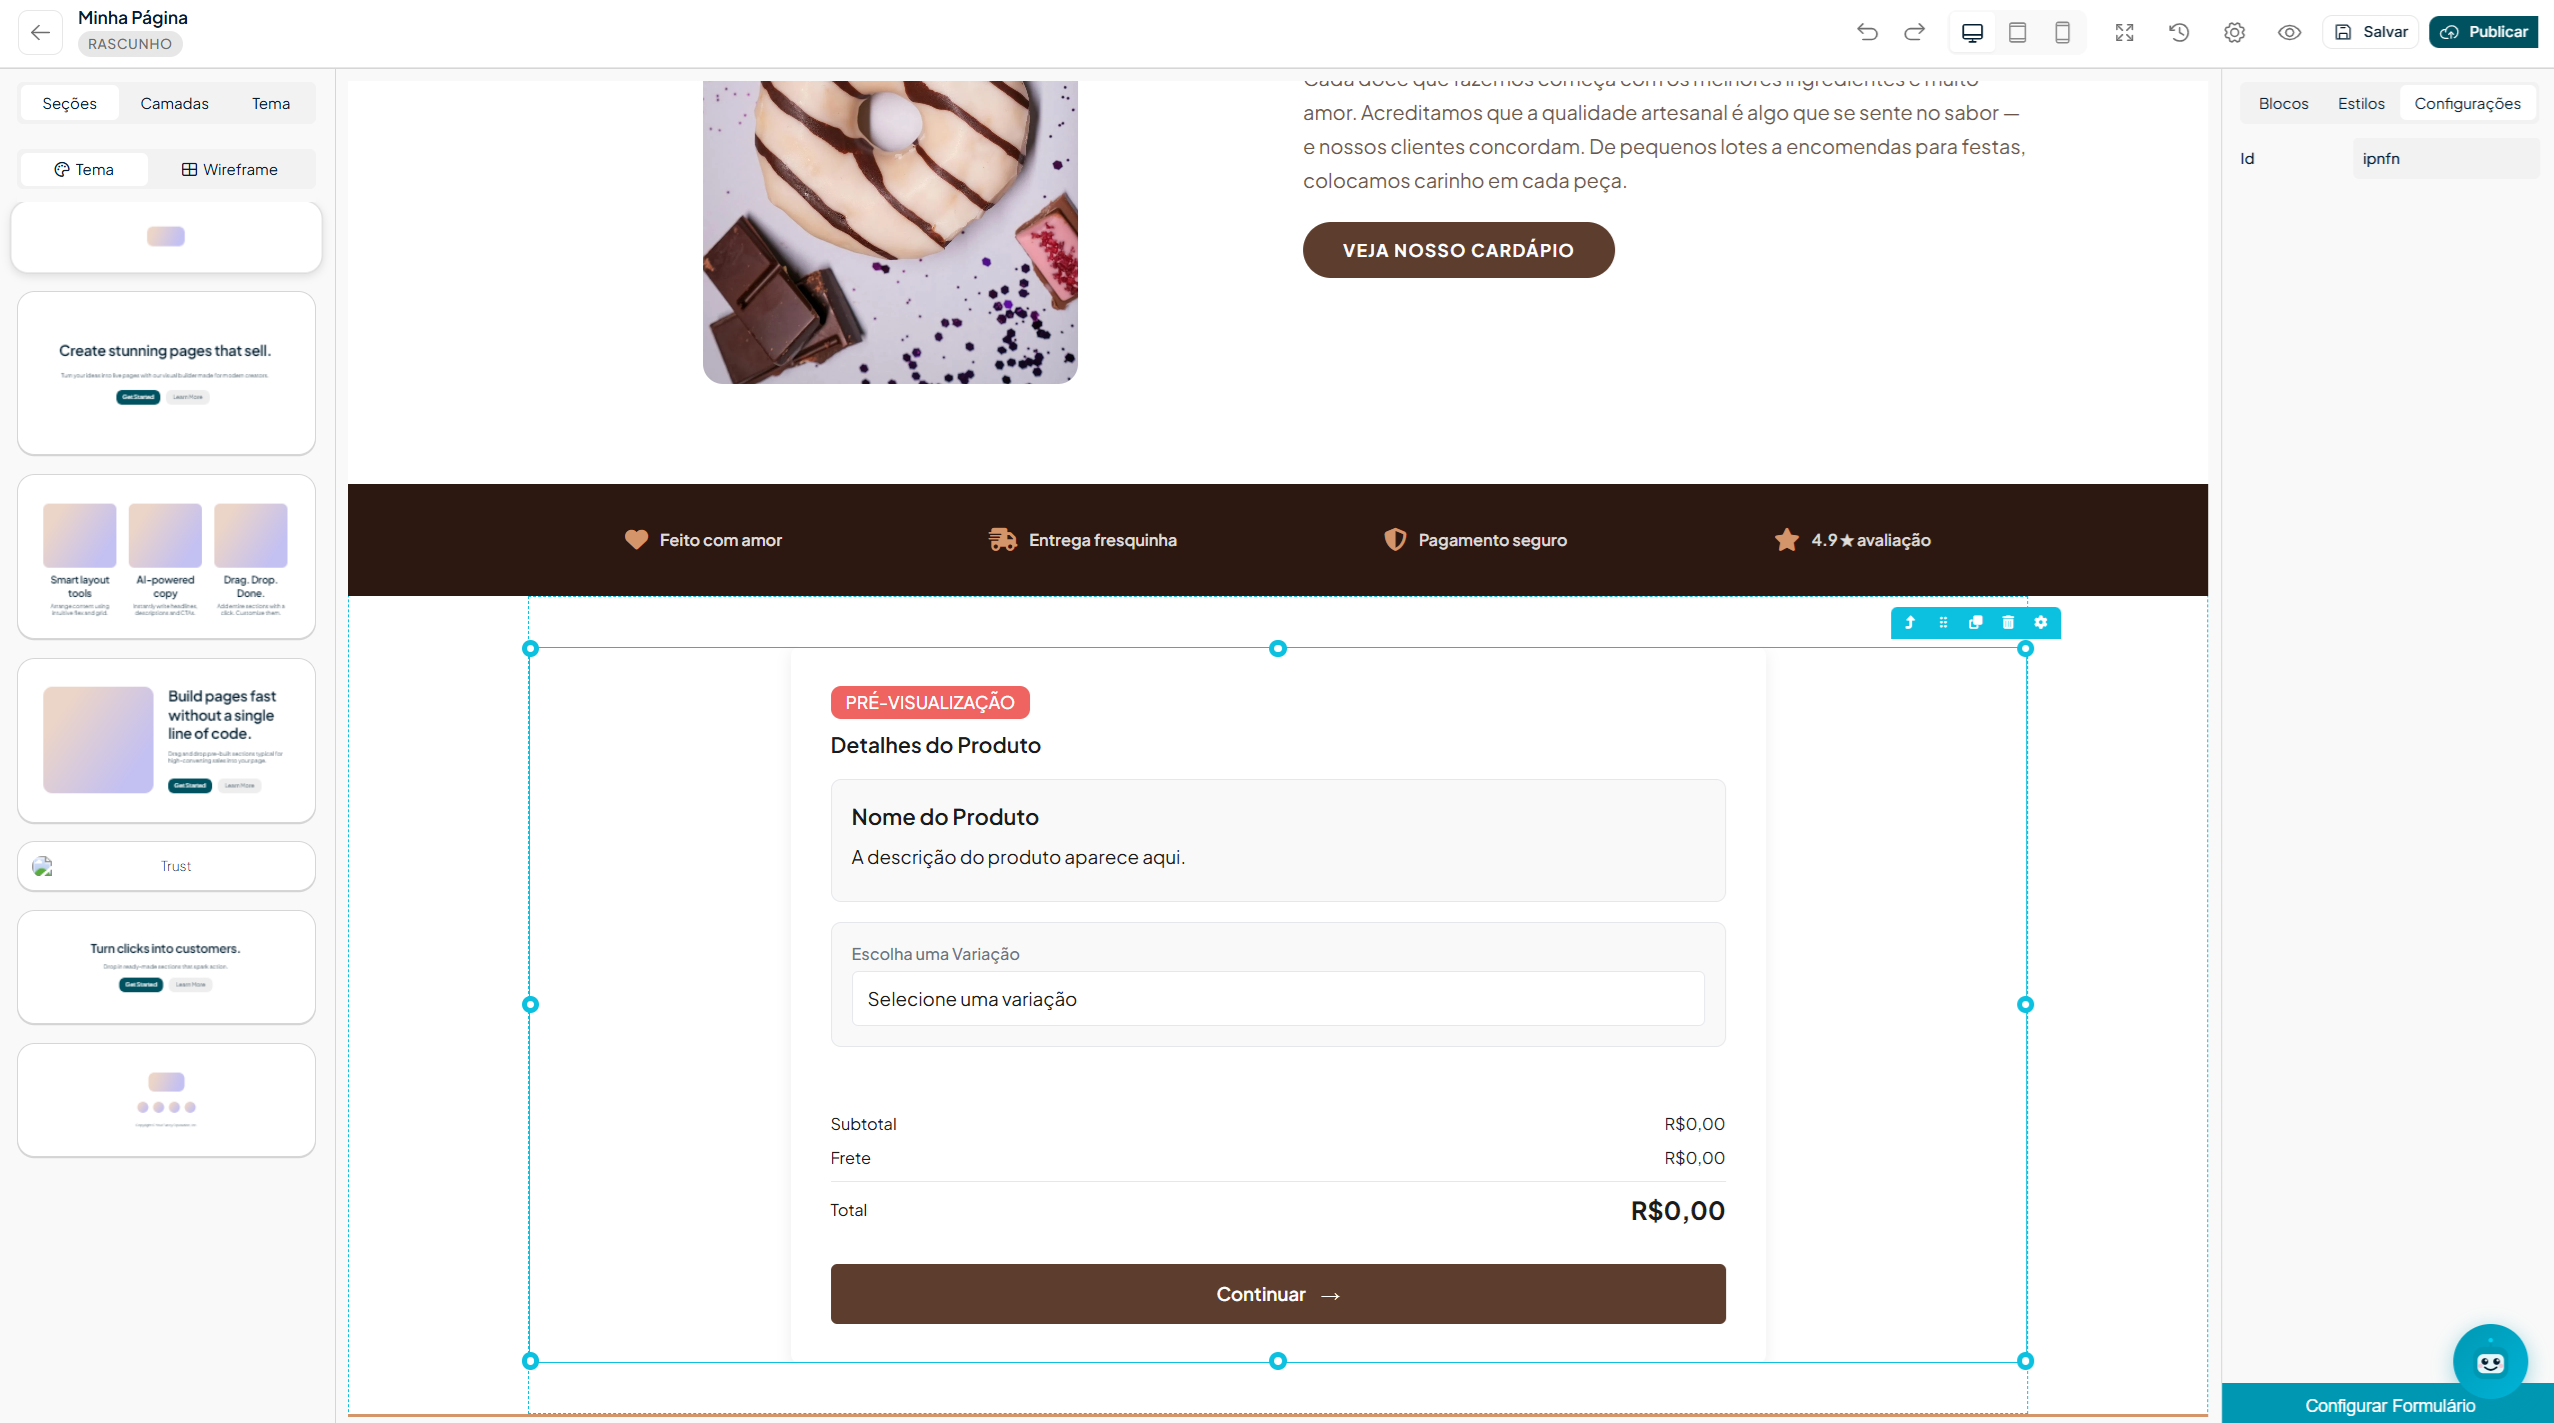Delete the selected block with trash icon

(2008, 622)
